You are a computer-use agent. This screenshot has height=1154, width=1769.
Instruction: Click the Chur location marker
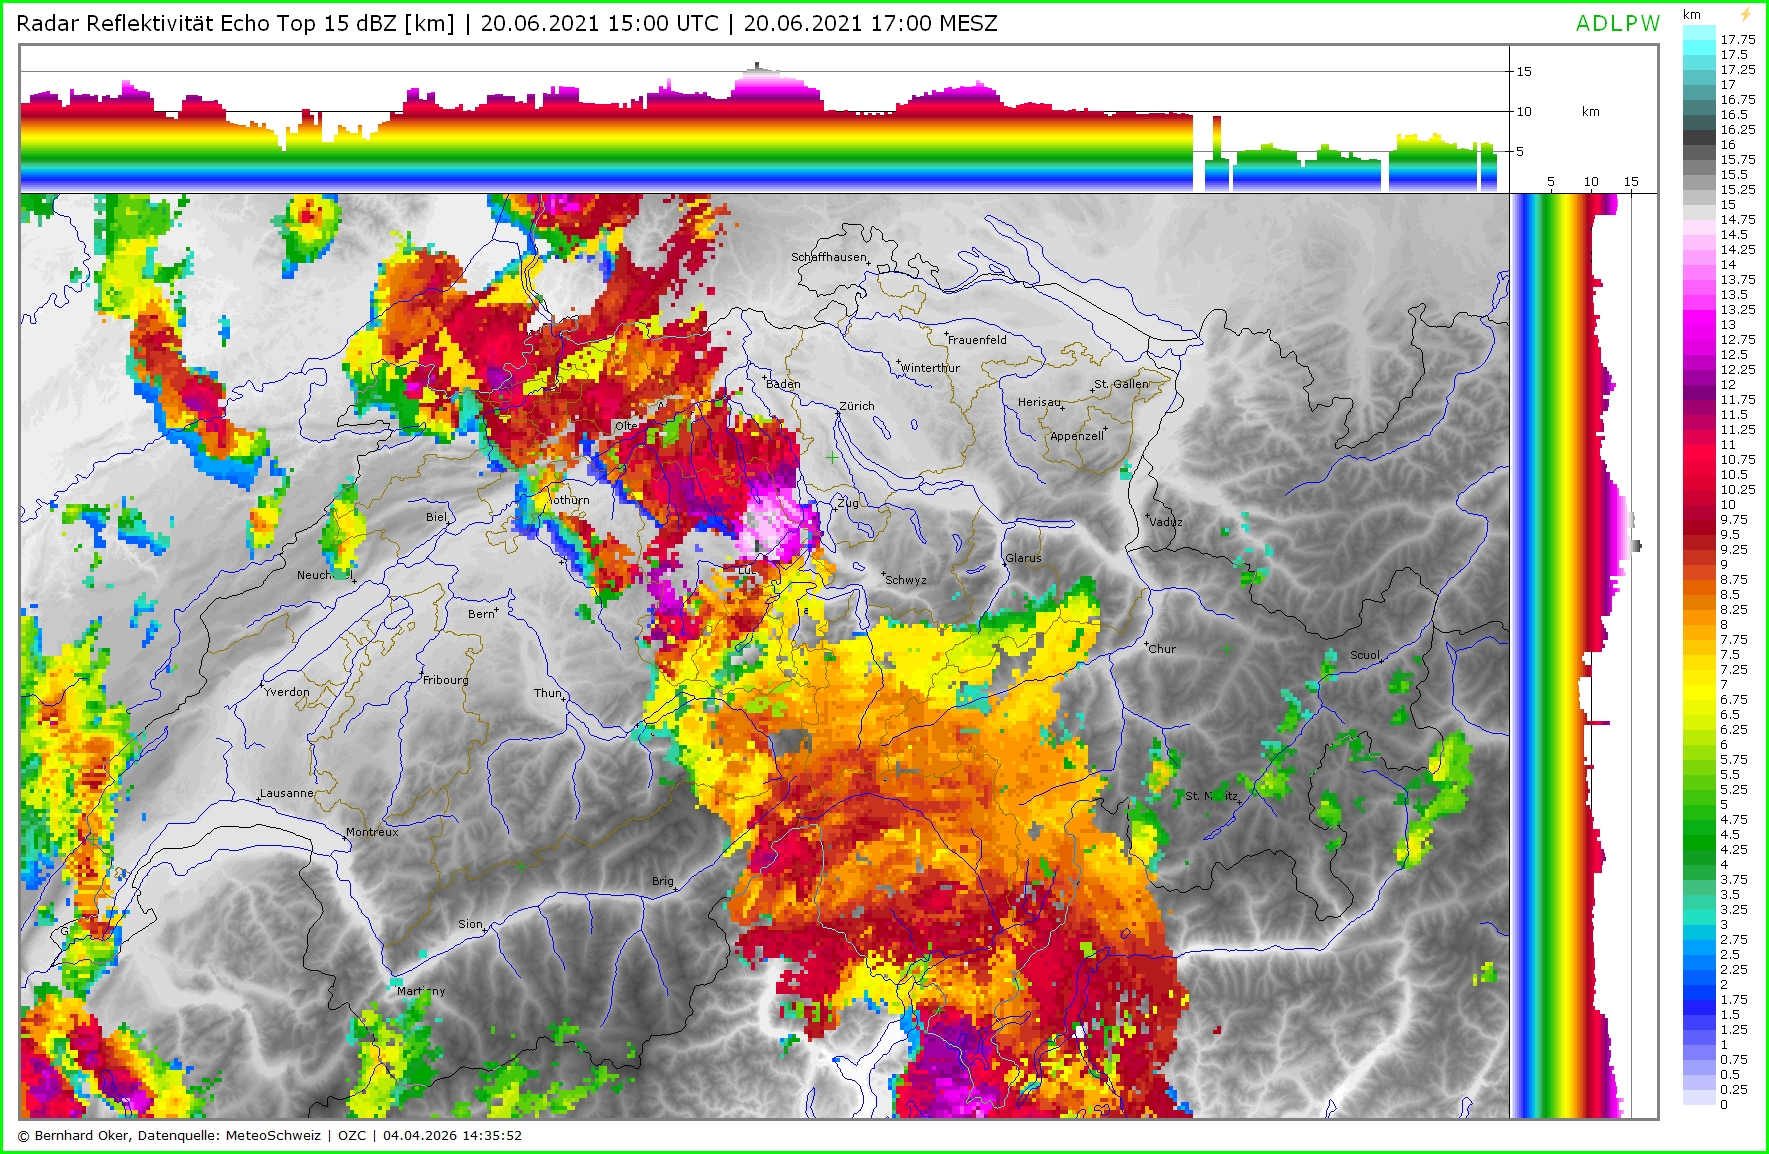tap(1147, 643)
